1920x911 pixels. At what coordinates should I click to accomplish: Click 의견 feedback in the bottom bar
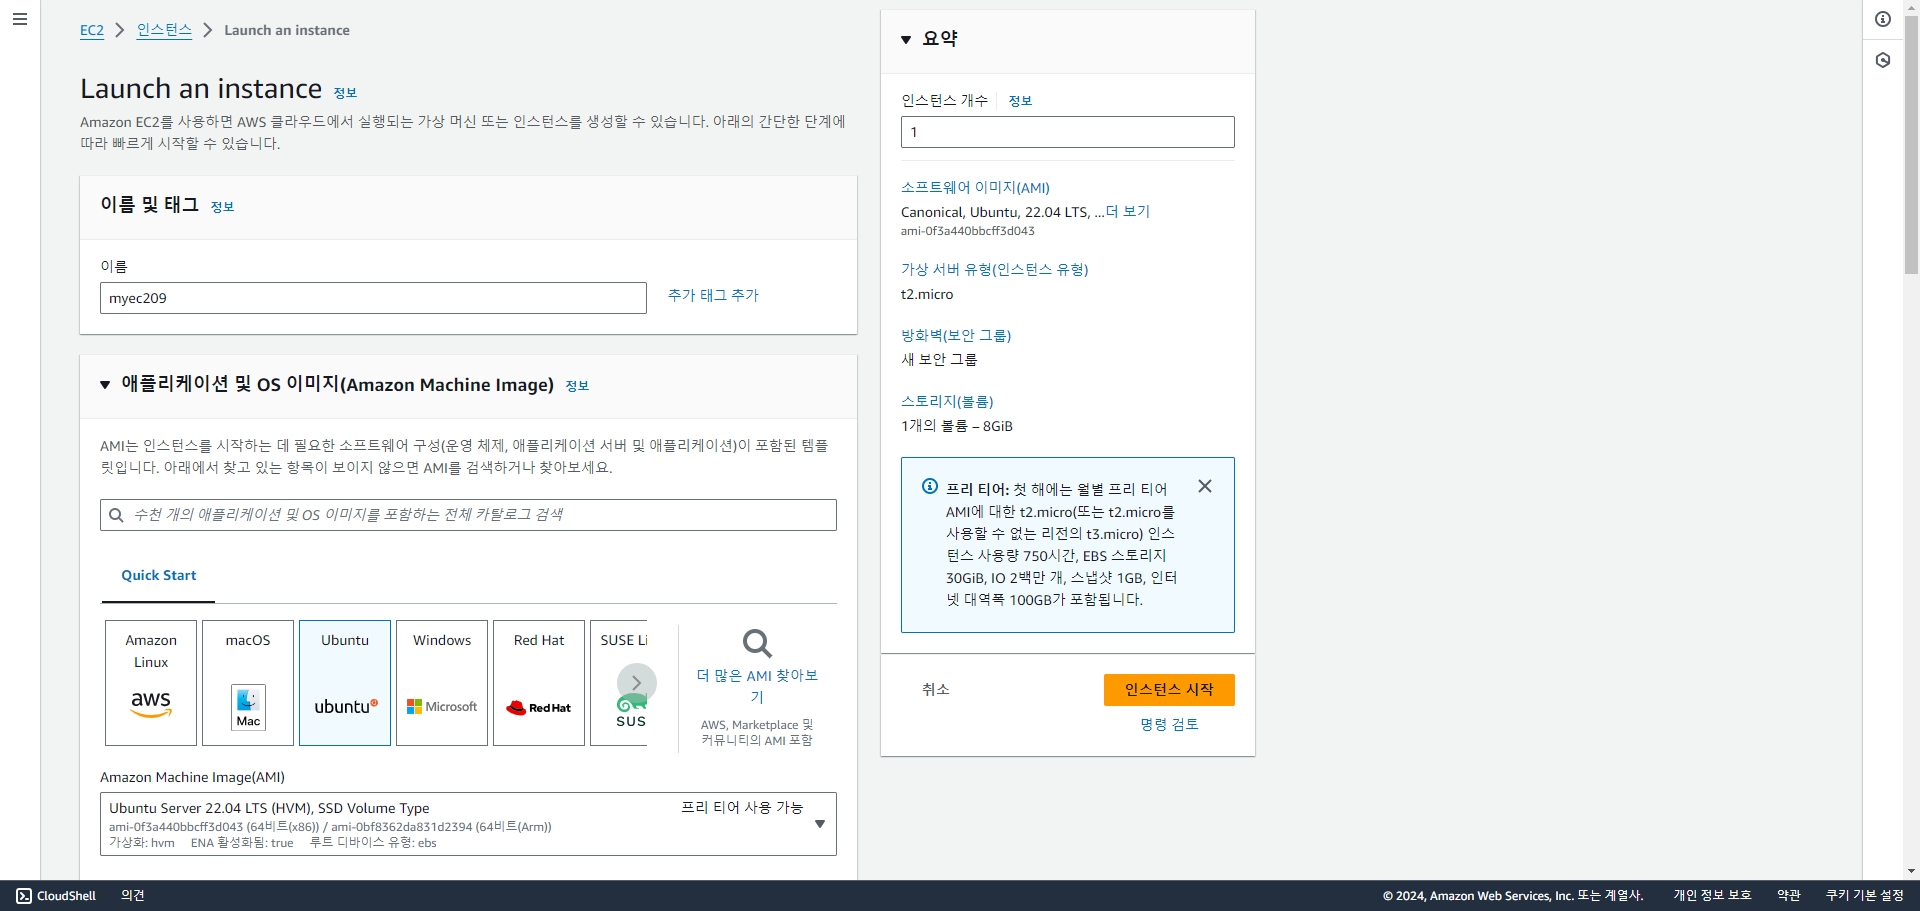(133, 896)
